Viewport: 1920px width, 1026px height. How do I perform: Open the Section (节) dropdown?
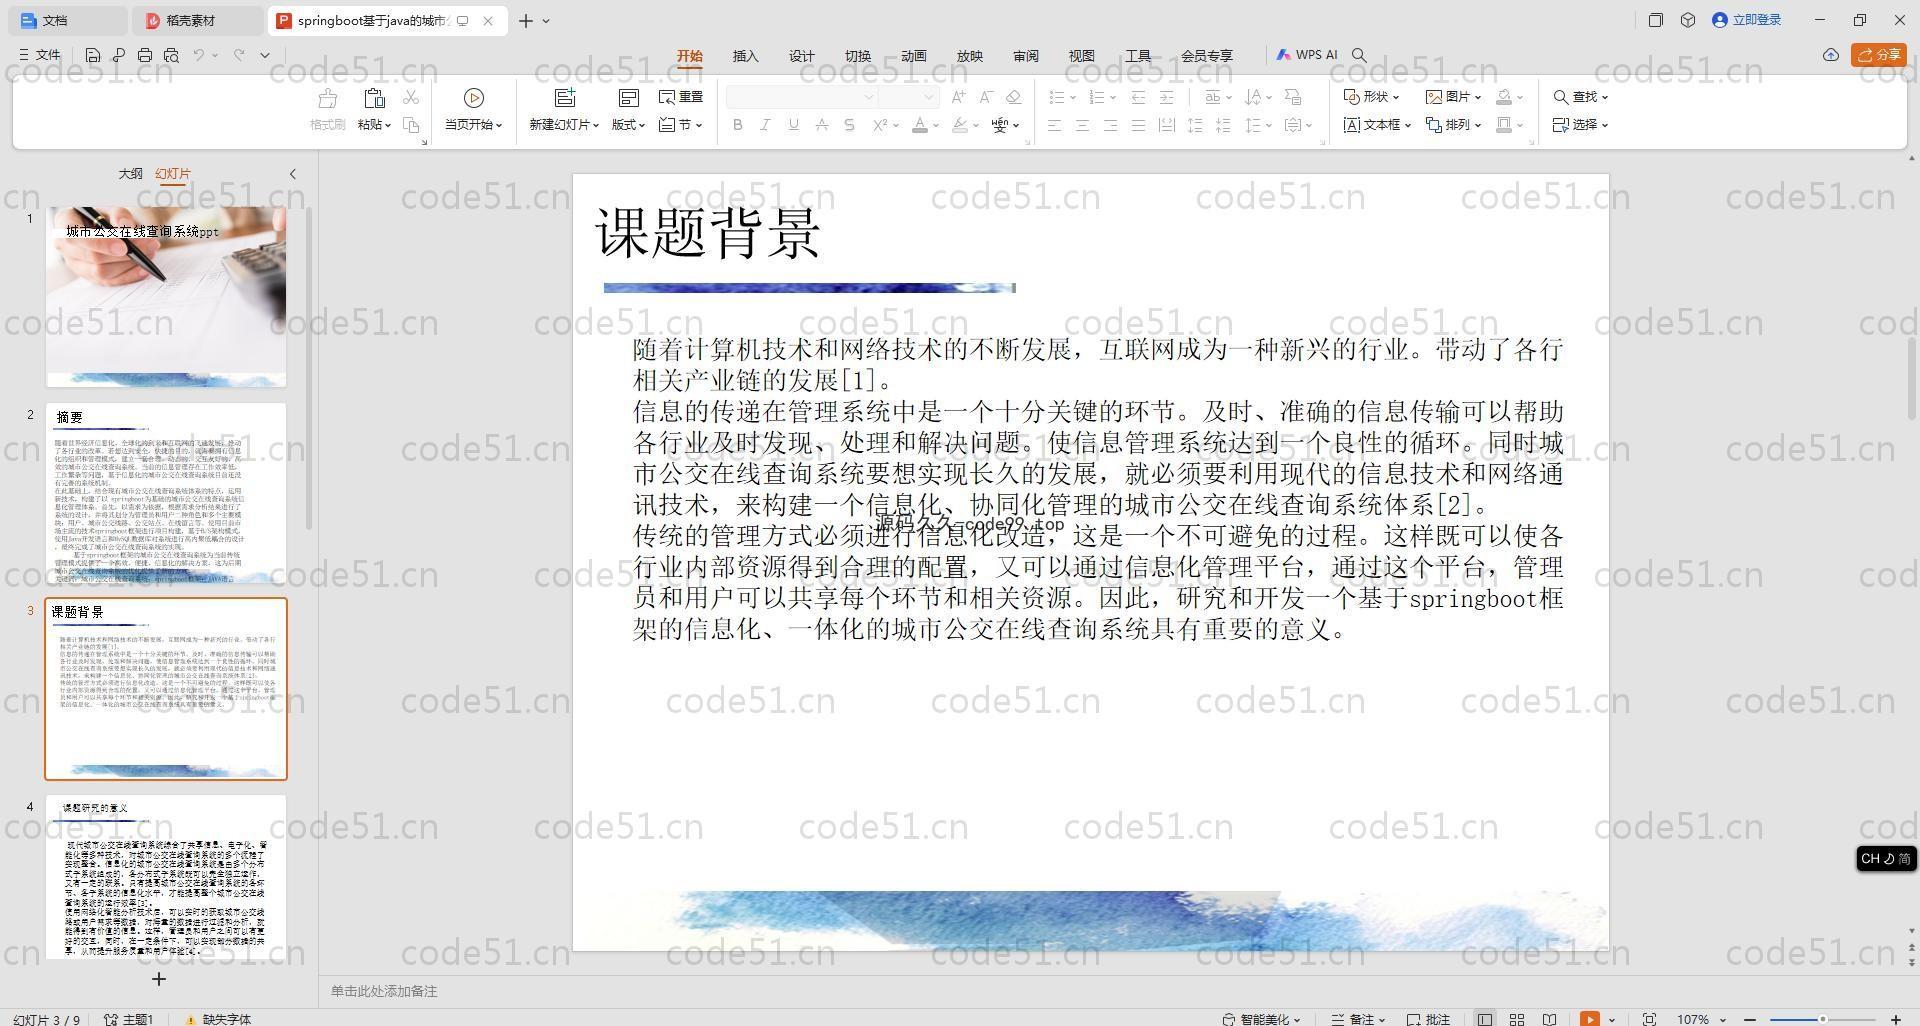click(681, 125)
